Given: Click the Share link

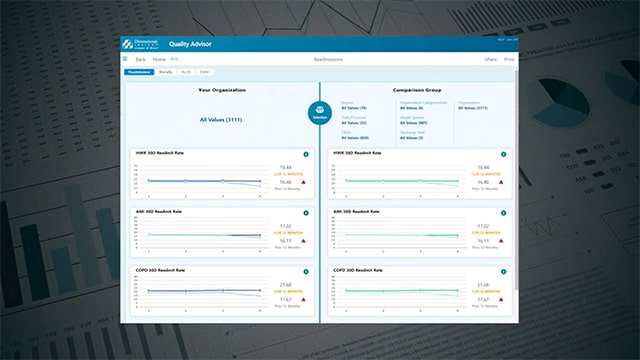Looking at the screenshot, I should coord(491,60).
